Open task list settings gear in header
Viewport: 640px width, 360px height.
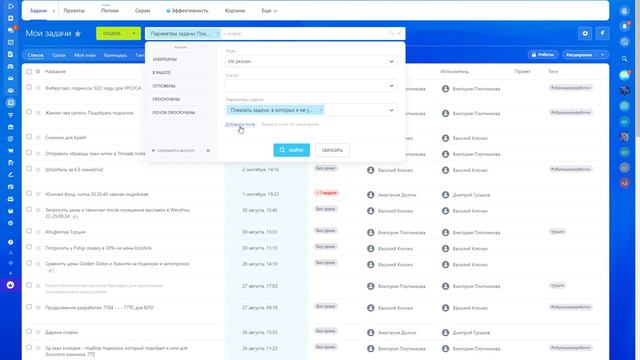585,33
